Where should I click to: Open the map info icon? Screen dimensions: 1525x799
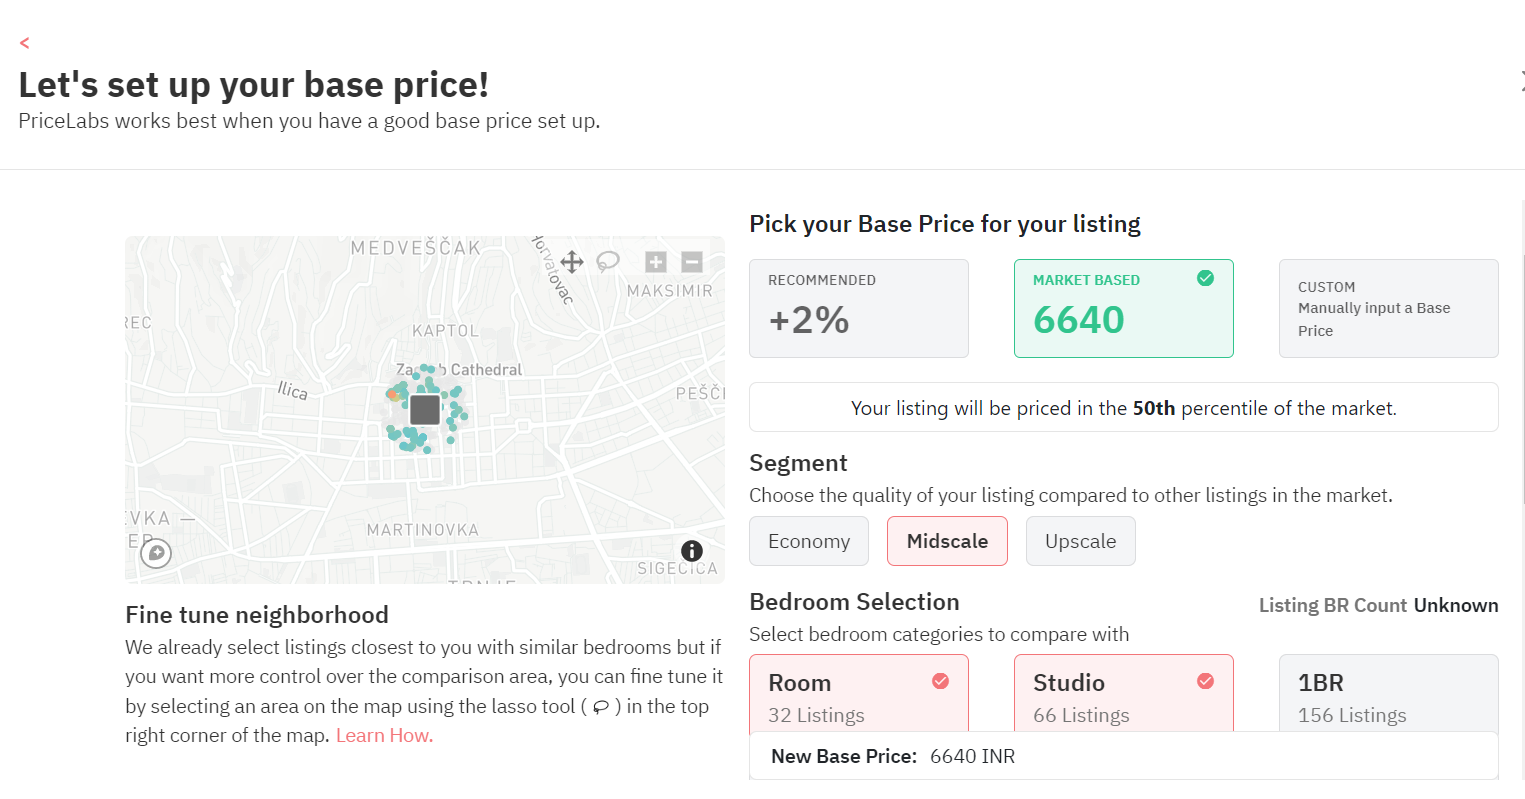tap(692, 551)
